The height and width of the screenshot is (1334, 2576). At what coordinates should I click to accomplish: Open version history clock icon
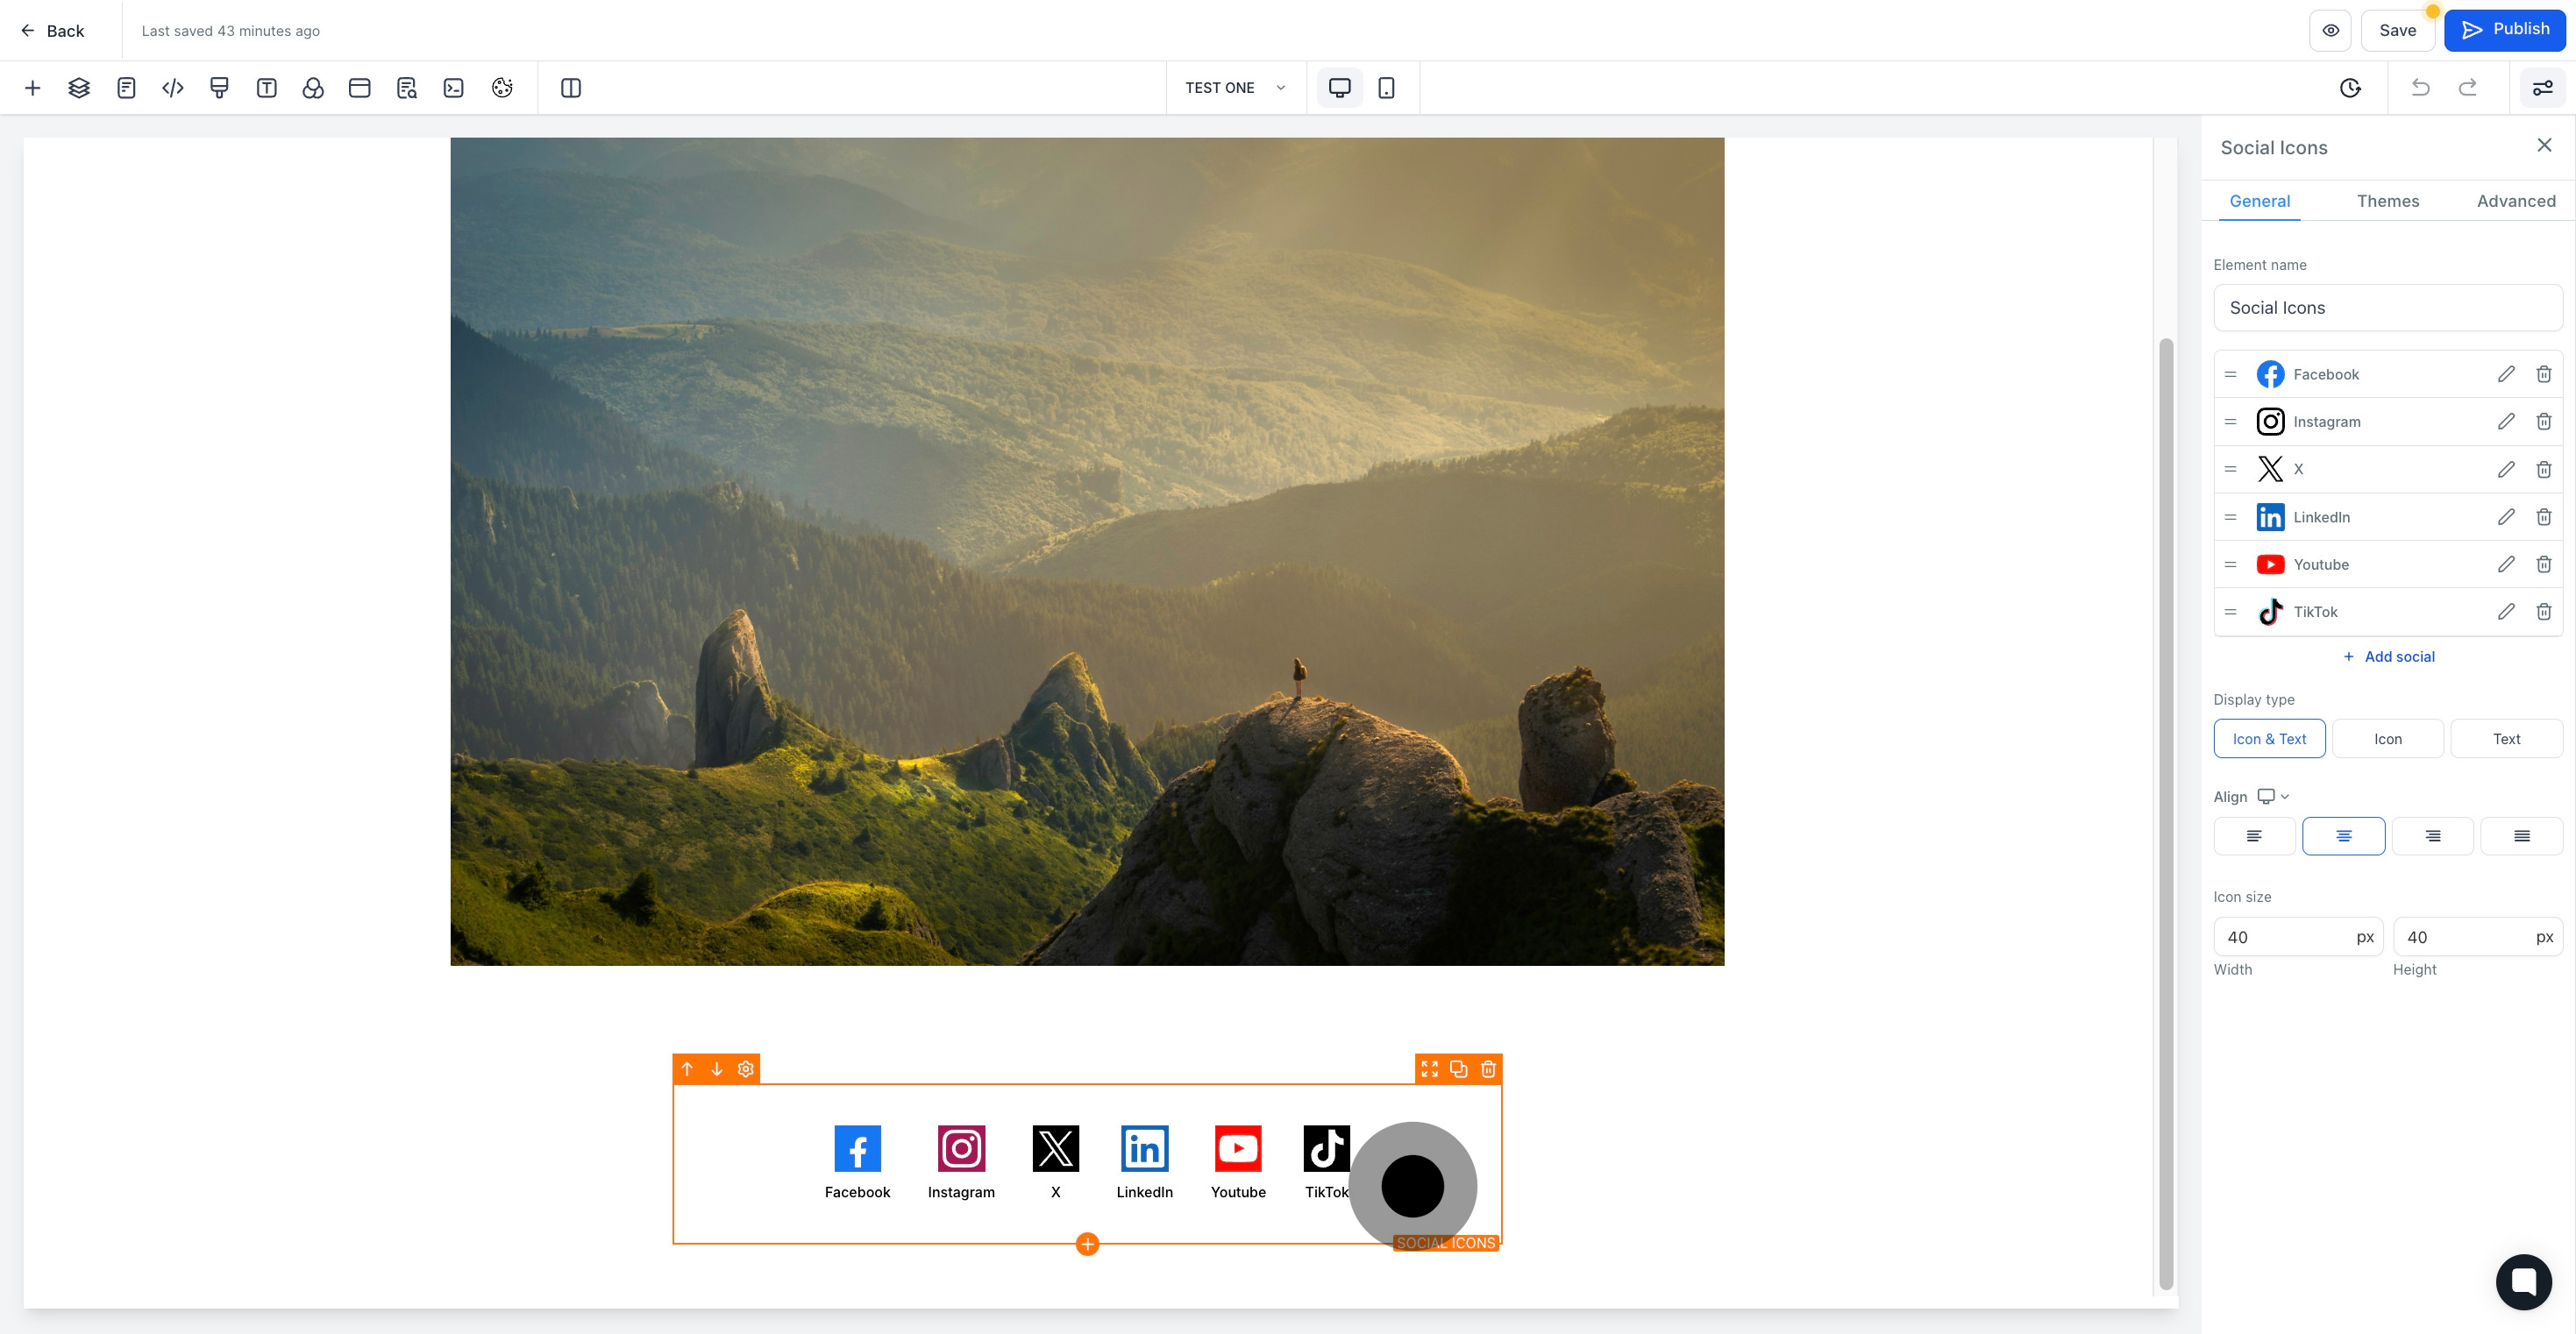tap(2350, 88)
